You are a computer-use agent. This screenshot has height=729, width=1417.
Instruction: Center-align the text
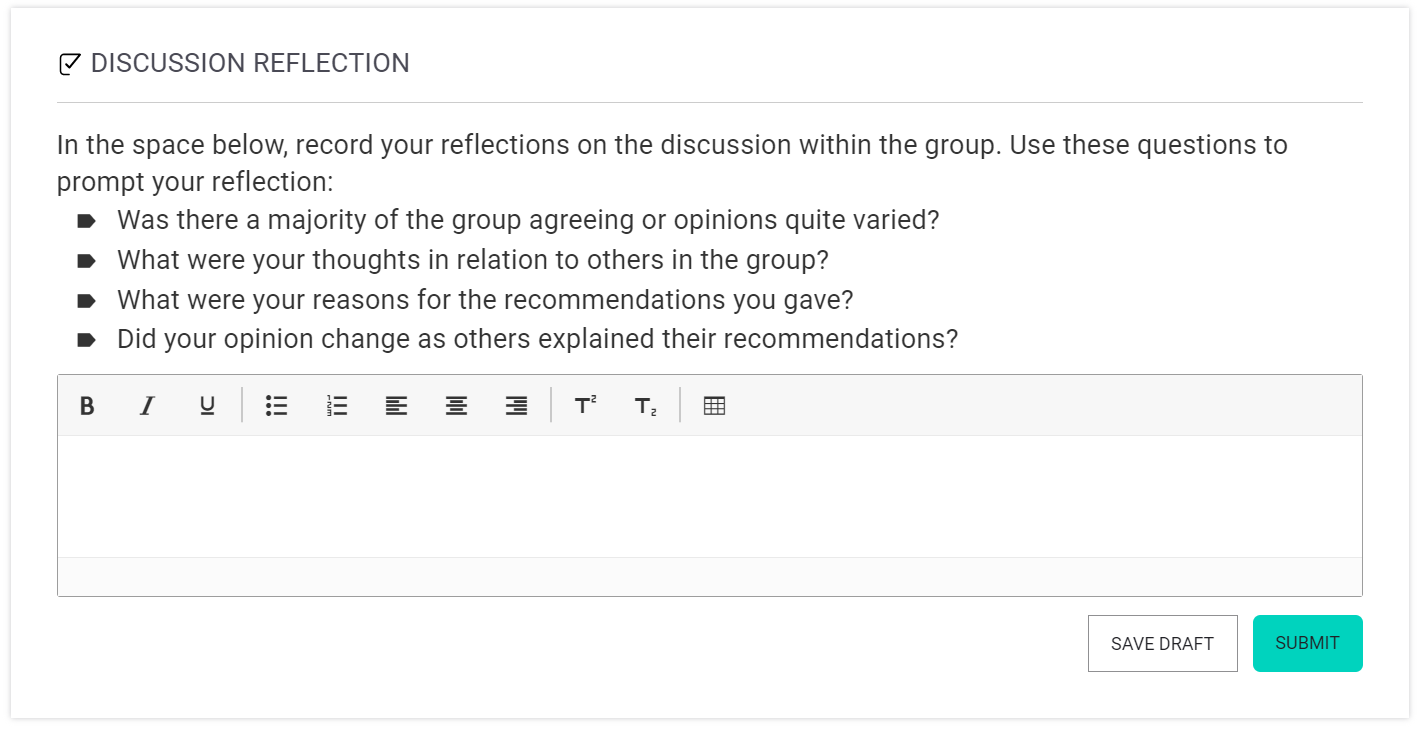tap(457, 406)
